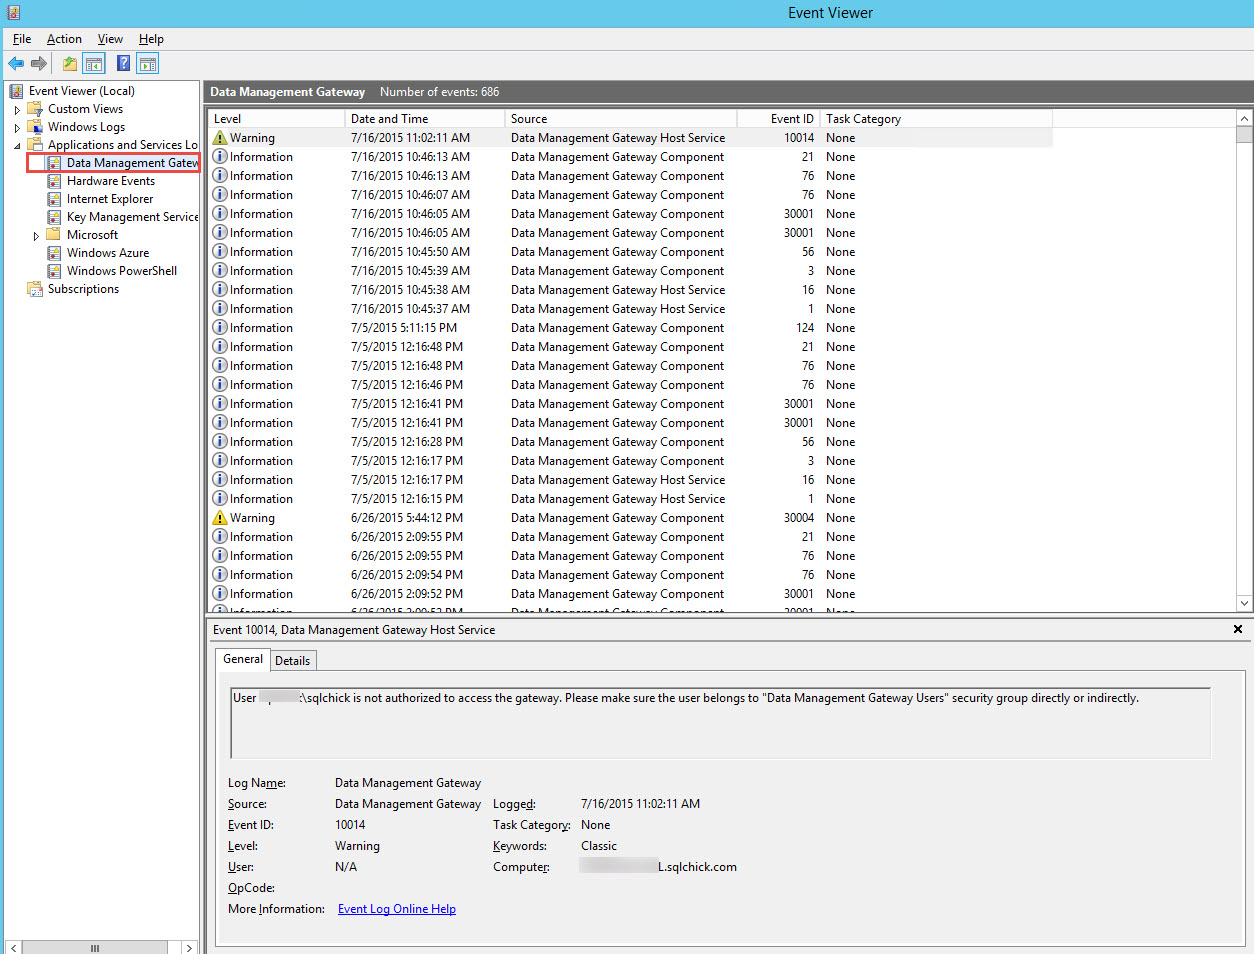The width and height of the screenshot is (1254, 954).
Task: Click the Windows Logs folder icon
Action: [x=35, y=127]
